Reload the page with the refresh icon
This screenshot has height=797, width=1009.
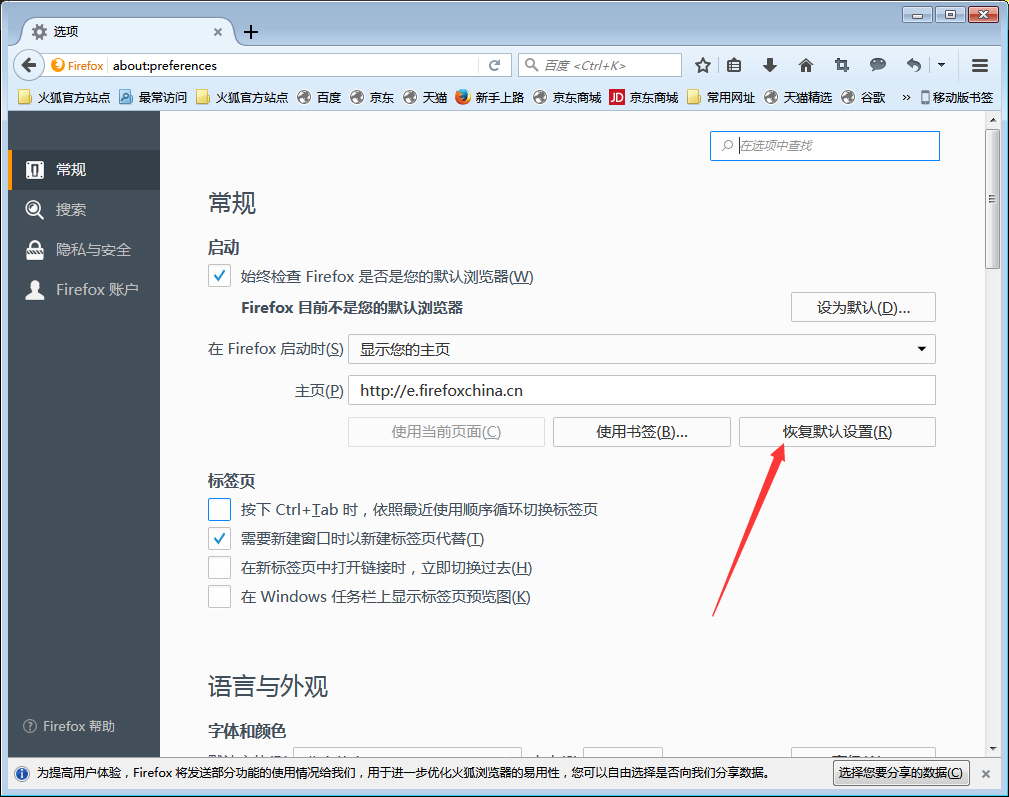pyautogui.click(x=494, y=64)
